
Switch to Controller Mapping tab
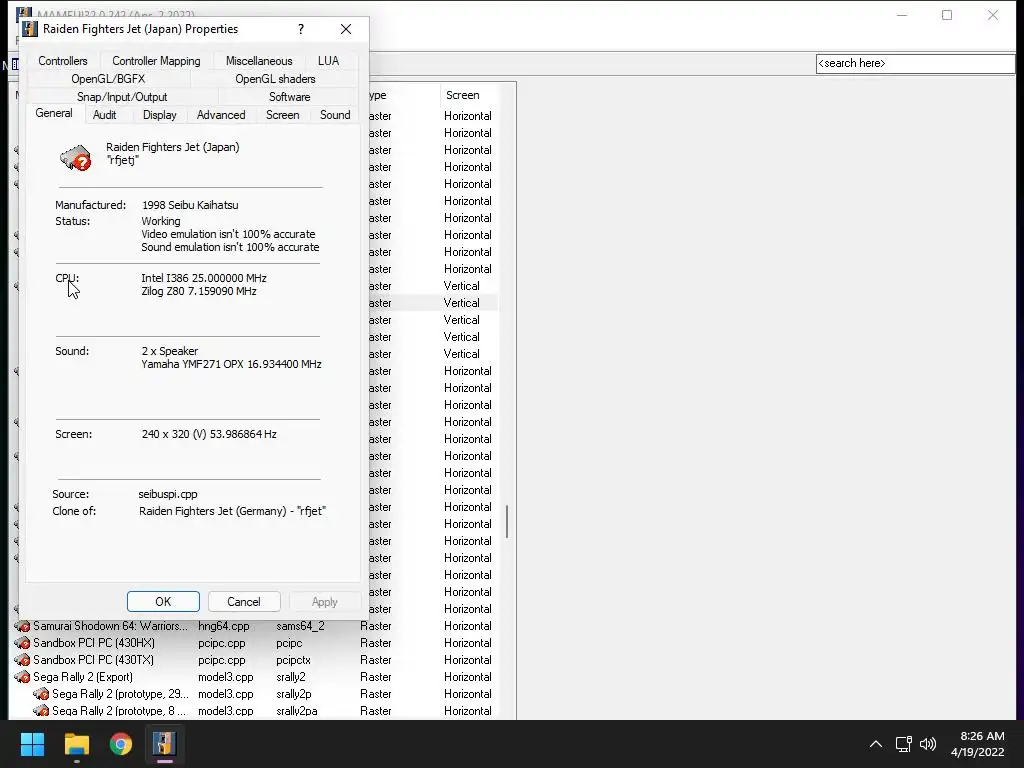pos(156,61)
